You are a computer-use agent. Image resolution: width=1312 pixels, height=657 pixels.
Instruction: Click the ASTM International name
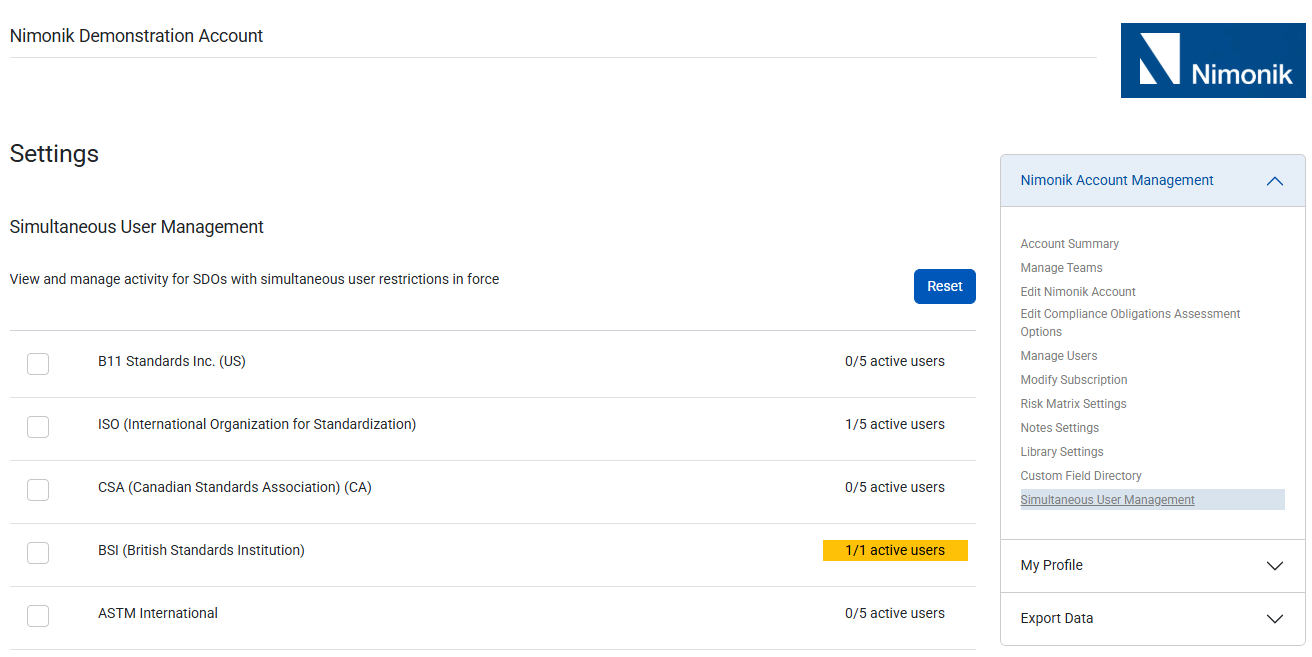click(x=158, y=613)
